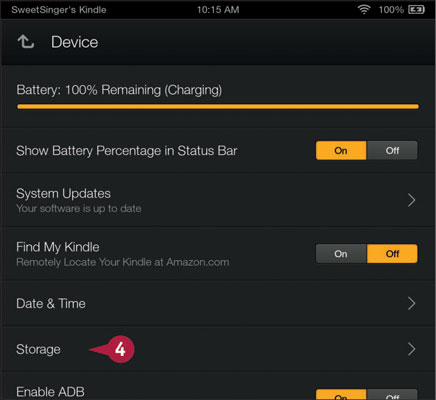Open the Date & Time settings
The height and width of the screenshot is (400, 436).
218,304
